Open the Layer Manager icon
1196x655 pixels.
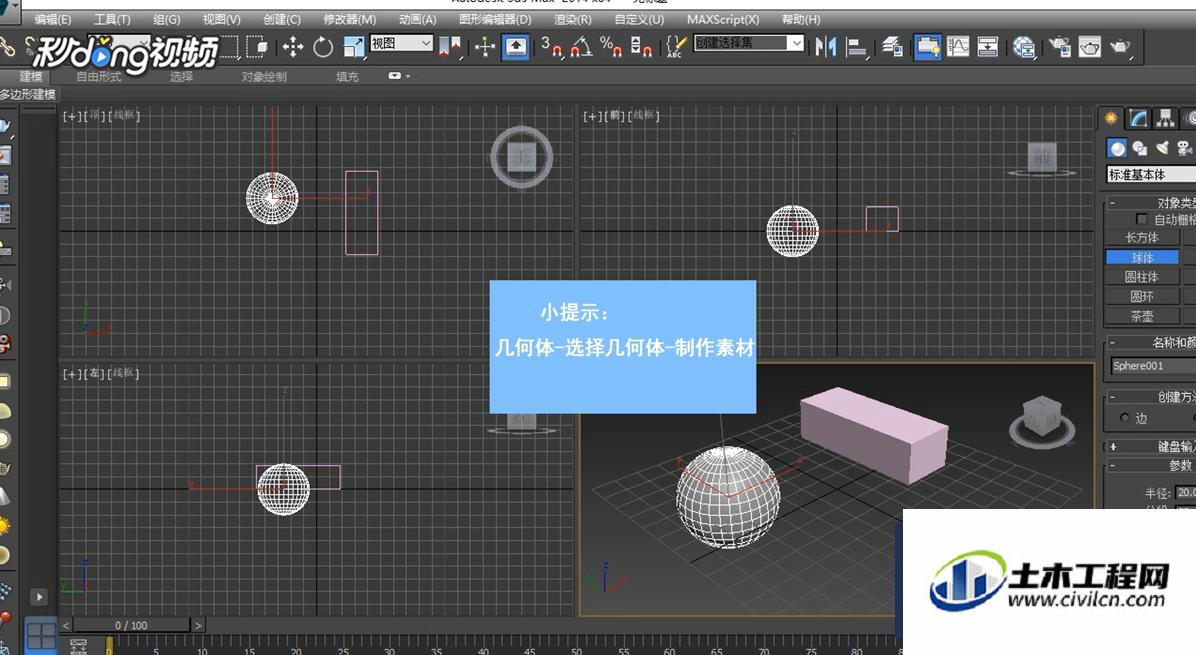[x=892, y=47]
